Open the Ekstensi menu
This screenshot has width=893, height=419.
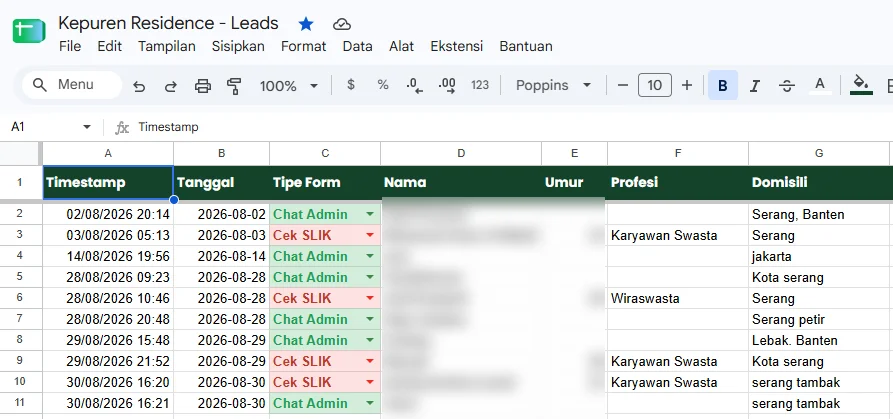point(457,46)
